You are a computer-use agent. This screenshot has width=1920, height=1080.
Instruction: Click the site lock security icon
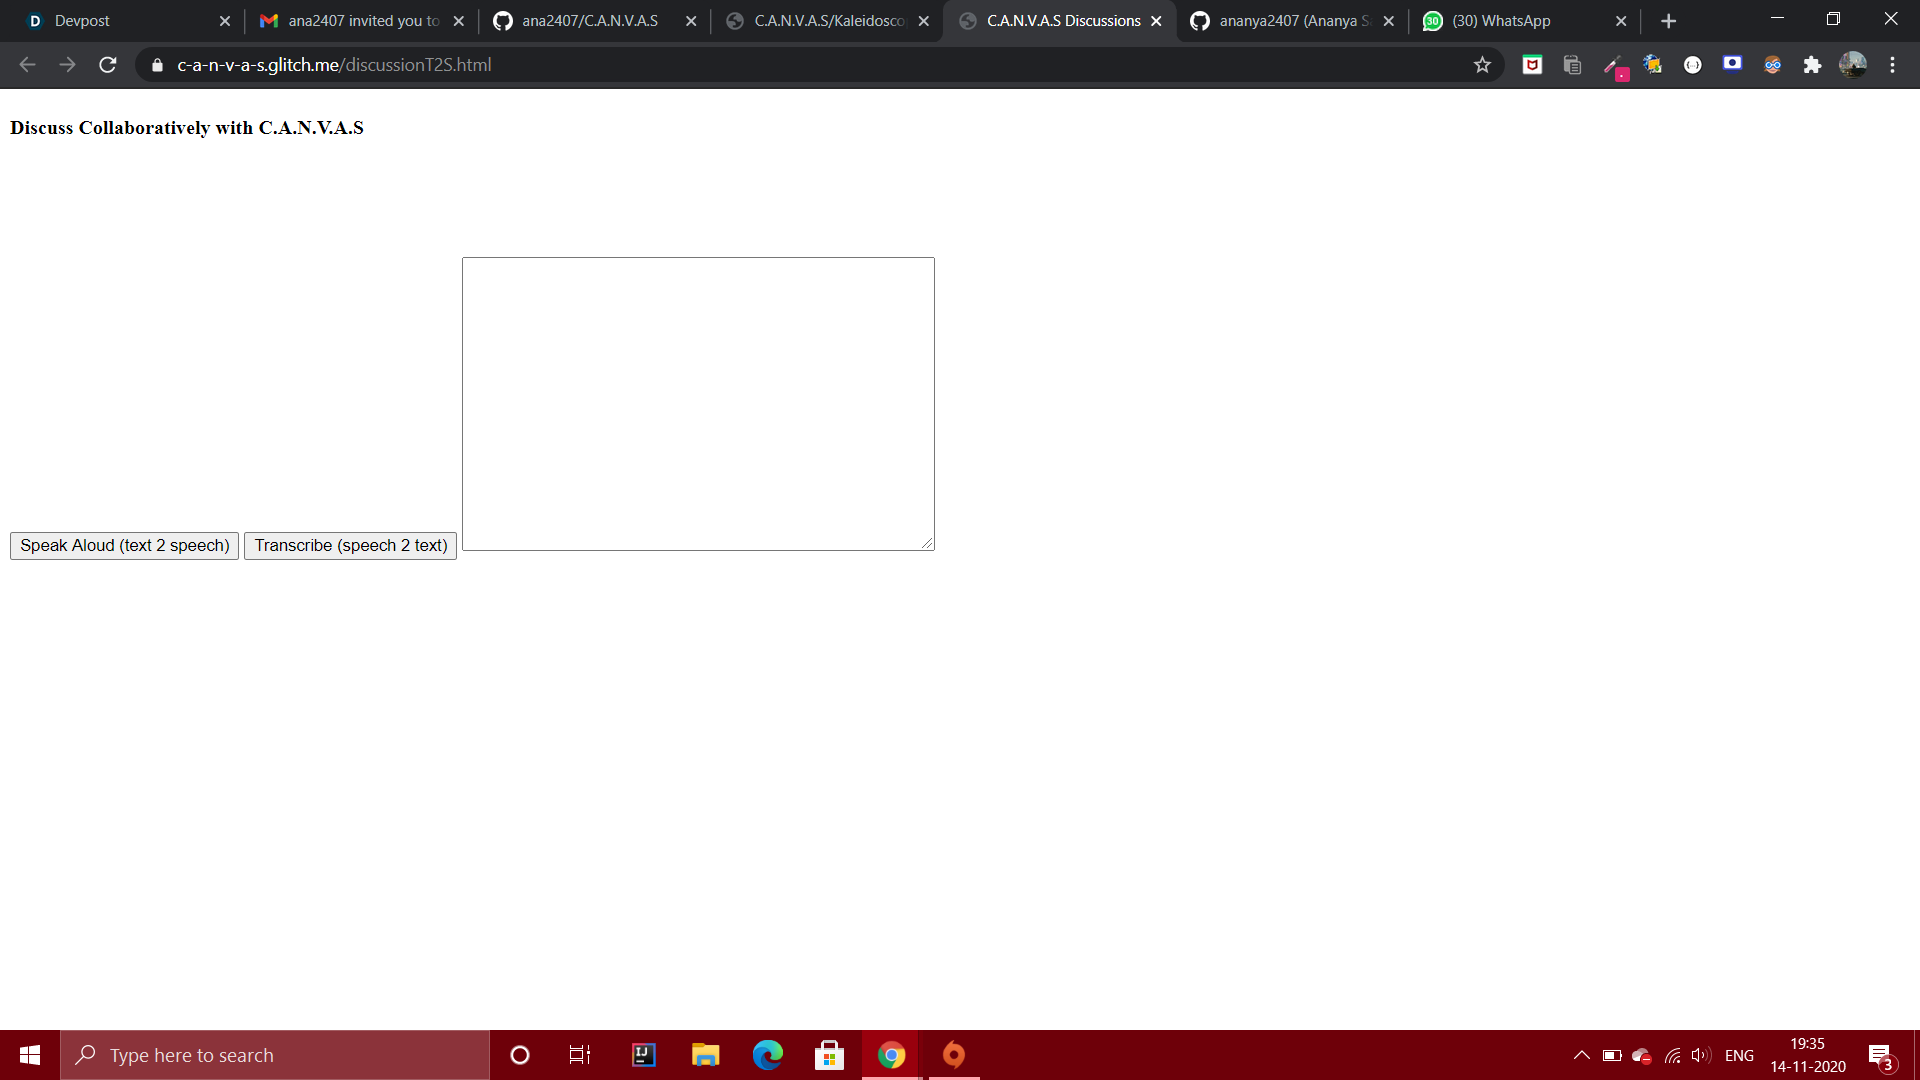pos(157,65)
